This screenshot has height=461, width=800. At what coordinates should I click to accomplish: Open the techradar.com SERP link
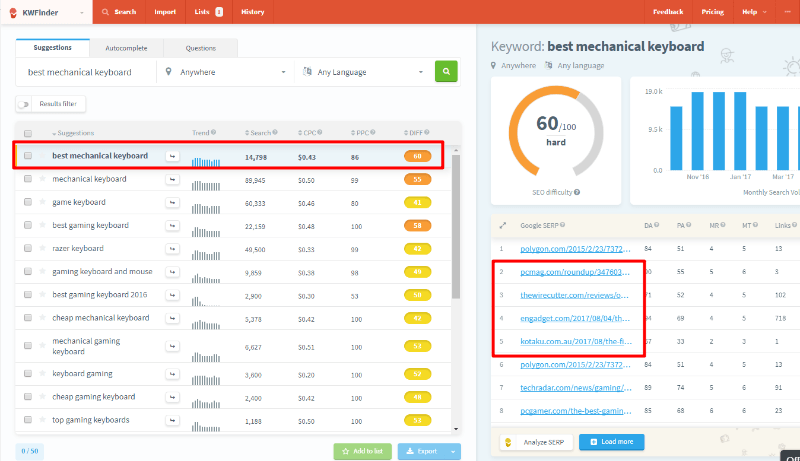576,388
